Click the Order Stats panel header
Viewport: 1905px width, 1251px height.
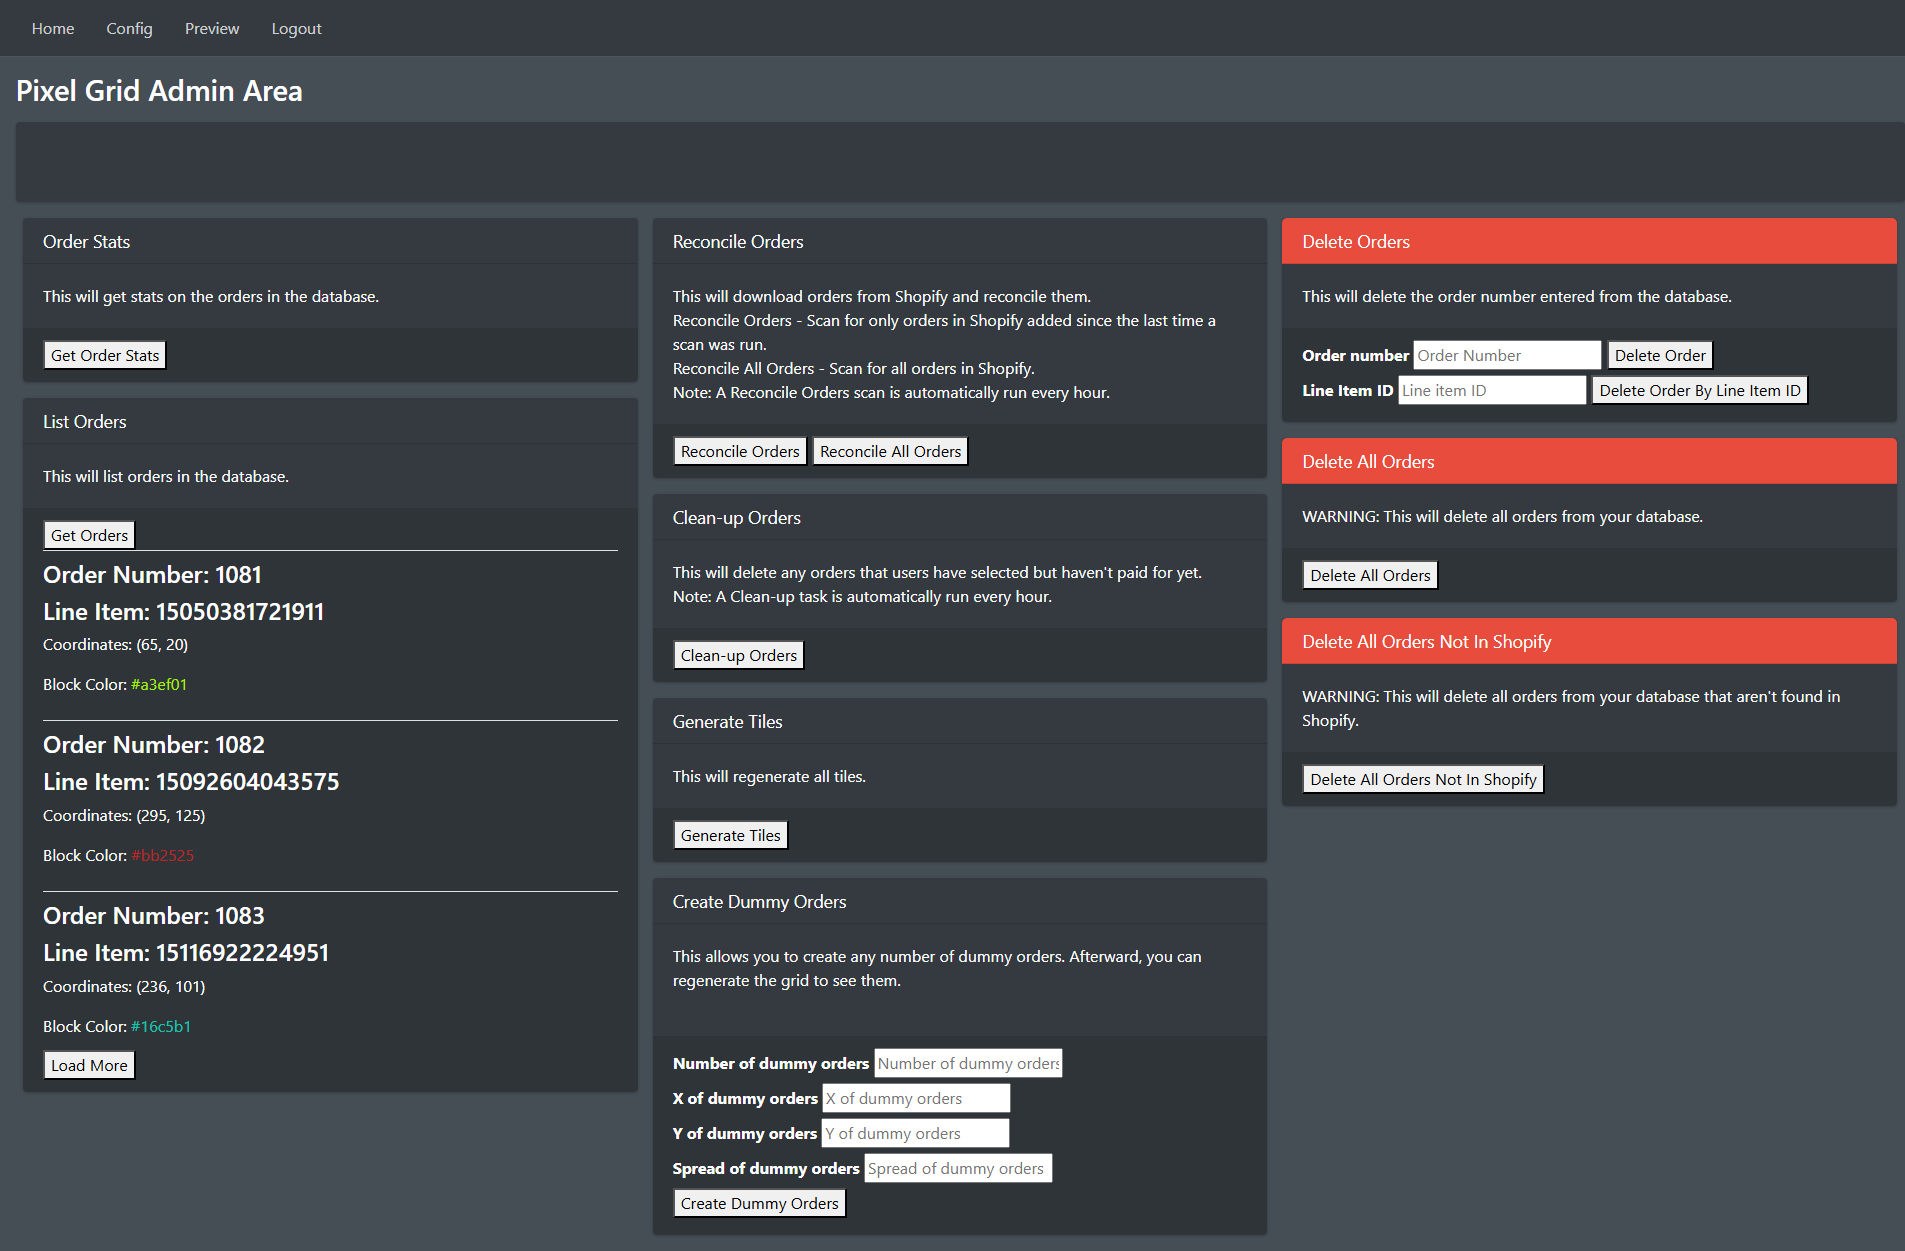point(330,241)
